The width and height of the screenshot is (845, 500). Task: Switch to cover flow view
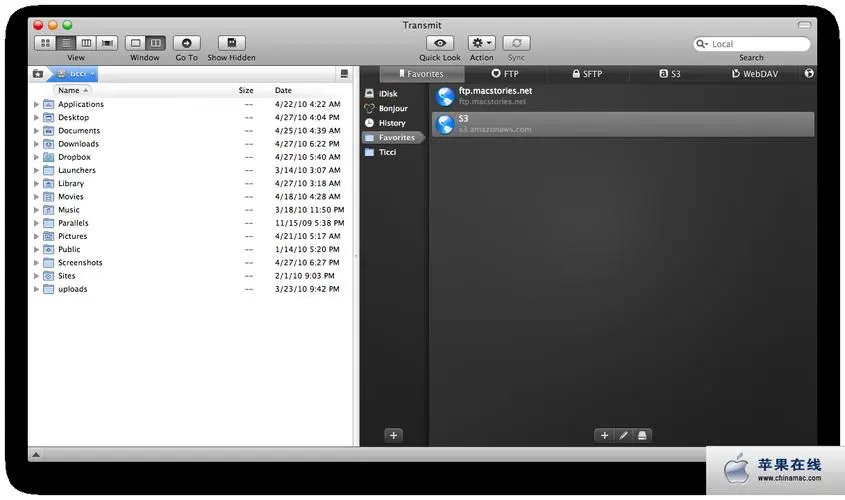[107, 43]
